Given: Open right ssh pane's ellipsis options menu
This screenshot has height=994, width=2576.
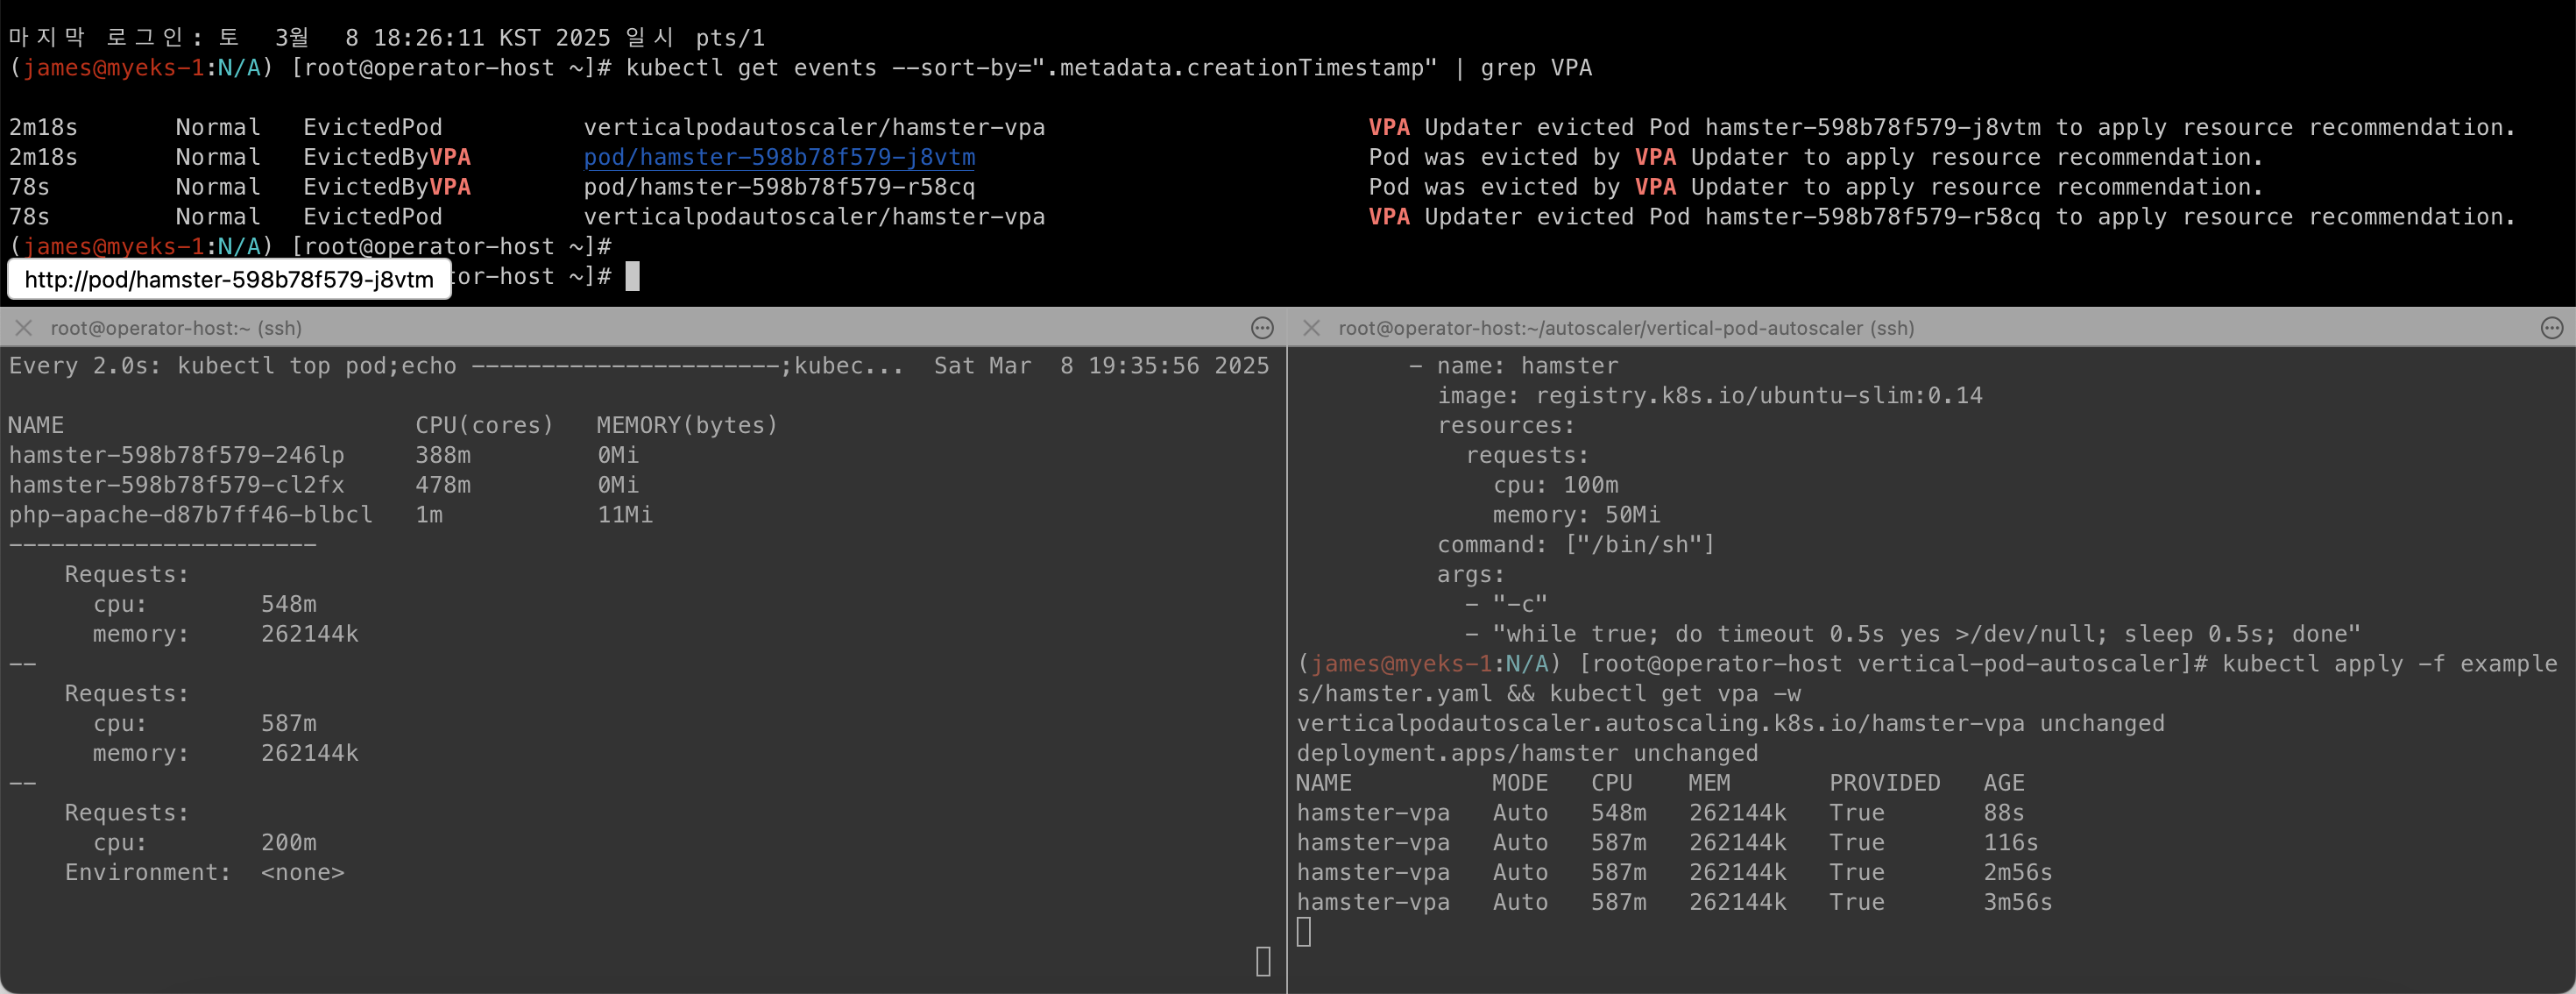Looking at the screenshot, I should [x=2551, y=328].
